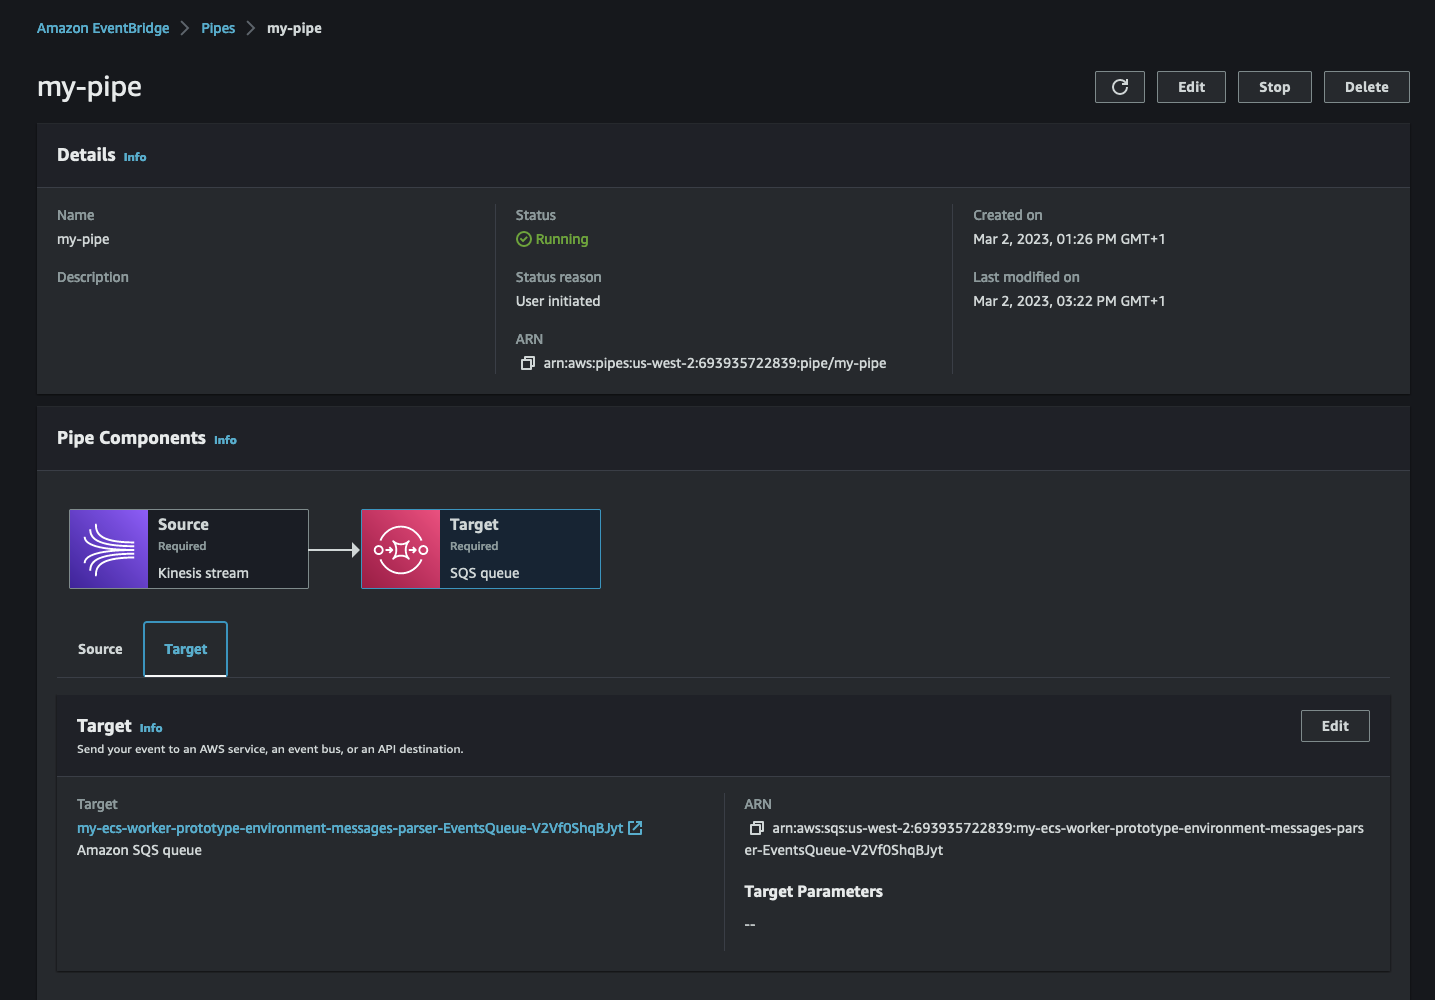This screenshot has width=1435, height=1000.
Task: Click the my-pipe name value in Details
Action: (83, 239)
